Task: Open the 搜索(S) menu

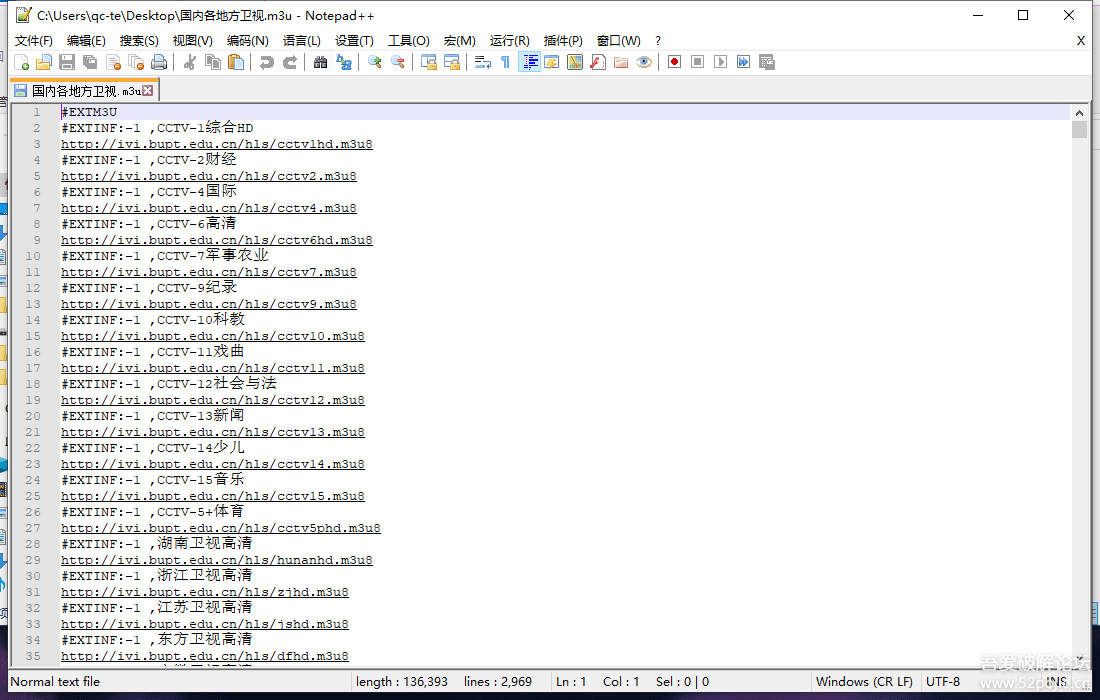Action: [139, 41]
